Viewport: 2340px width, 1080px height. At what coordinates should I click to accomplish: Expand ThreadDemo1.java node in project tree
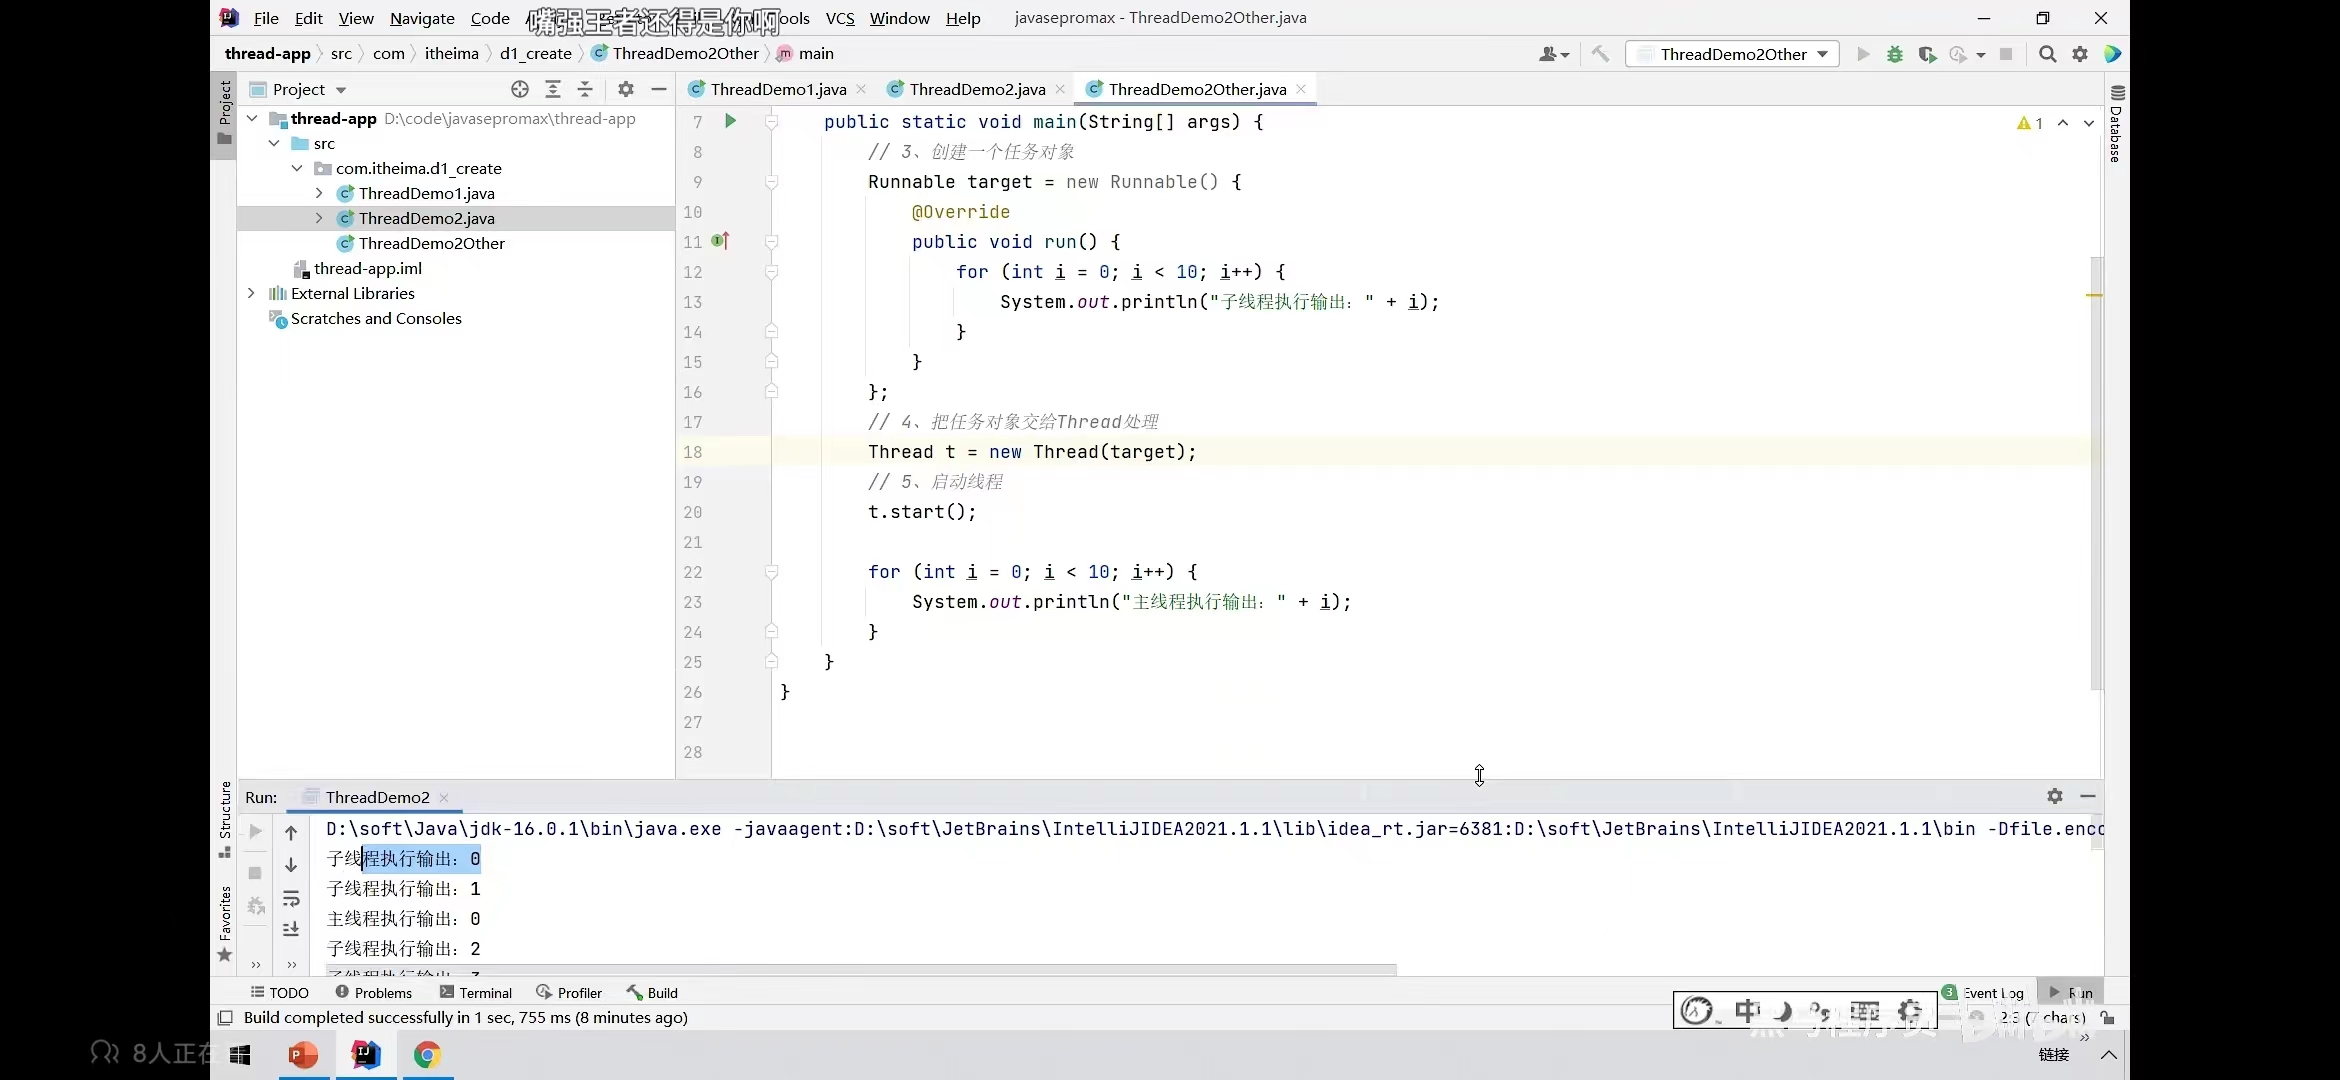pyautogui.click(x=318, y=193)
